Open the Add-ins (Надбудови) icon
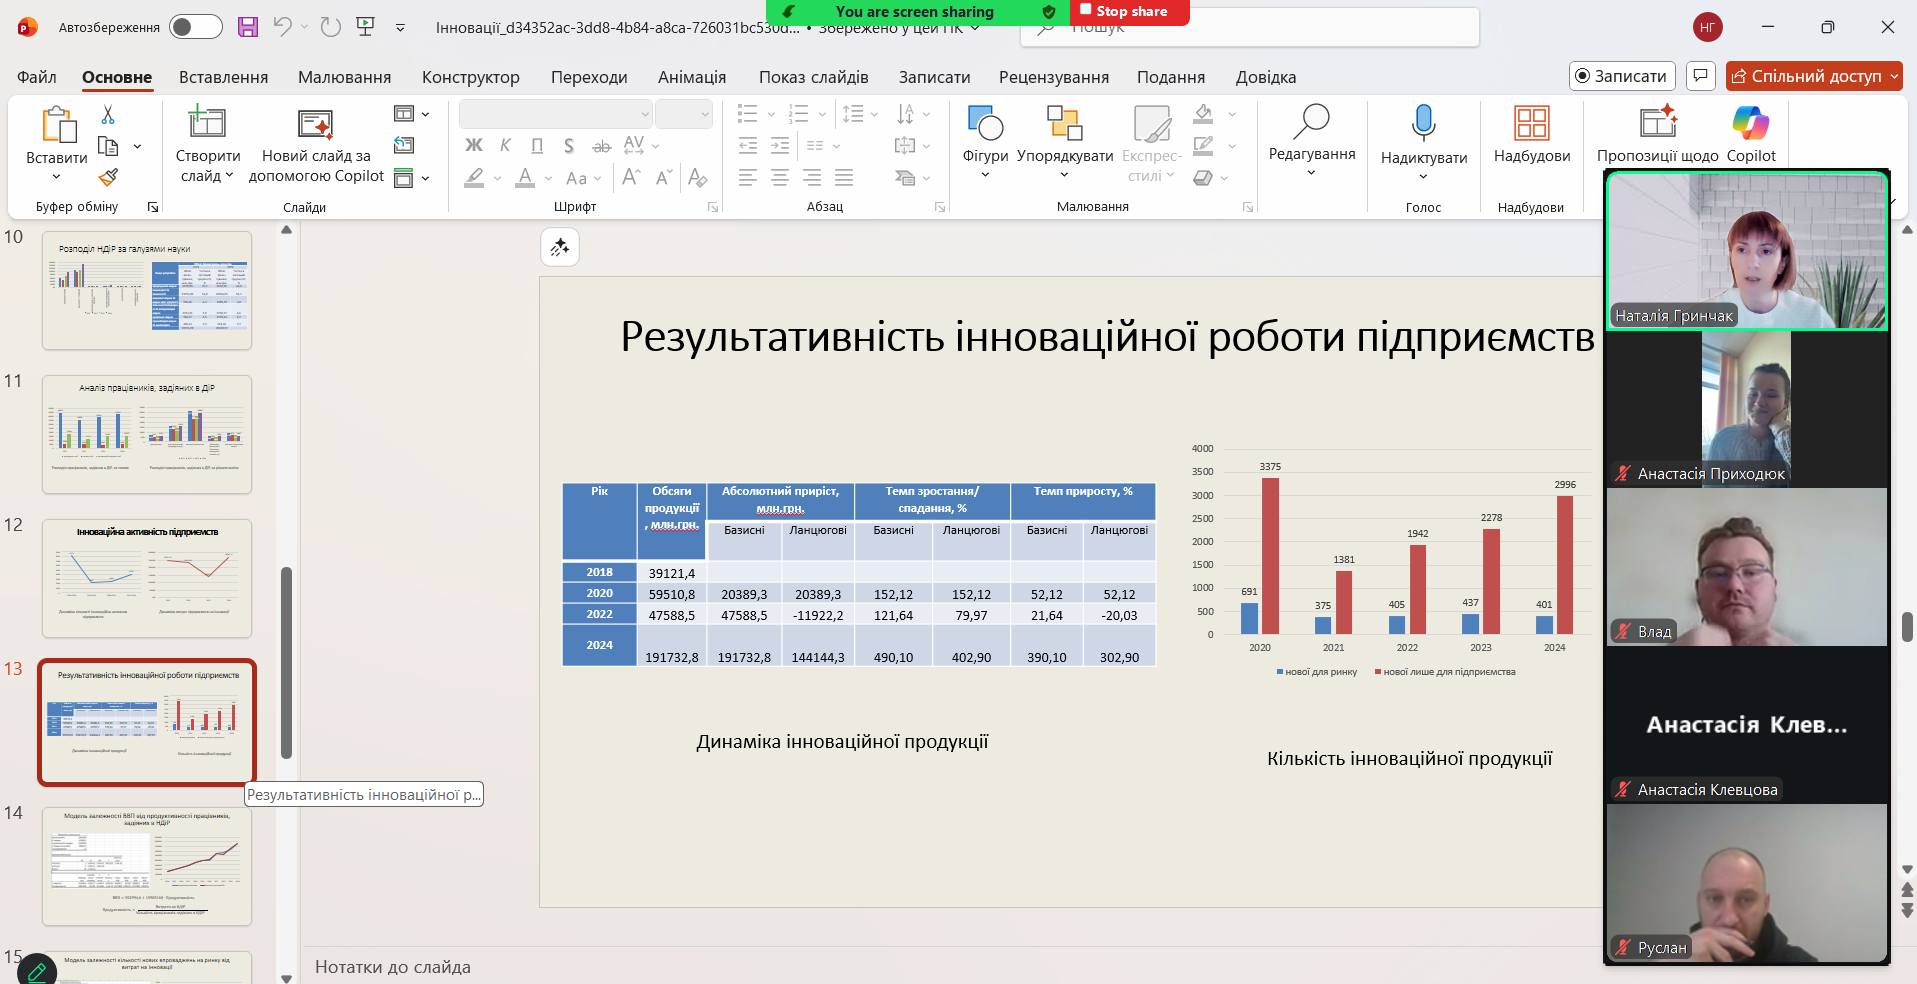Screen dimensions: 1917x984 1531,124
